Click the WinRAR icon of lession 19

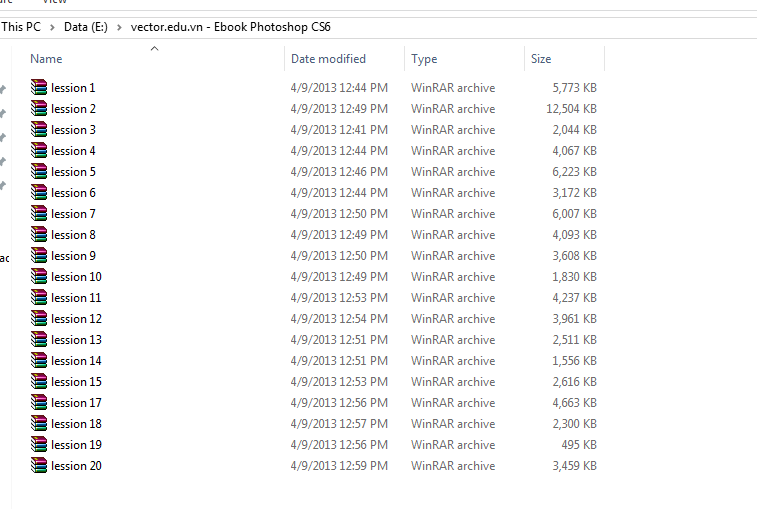39,444
